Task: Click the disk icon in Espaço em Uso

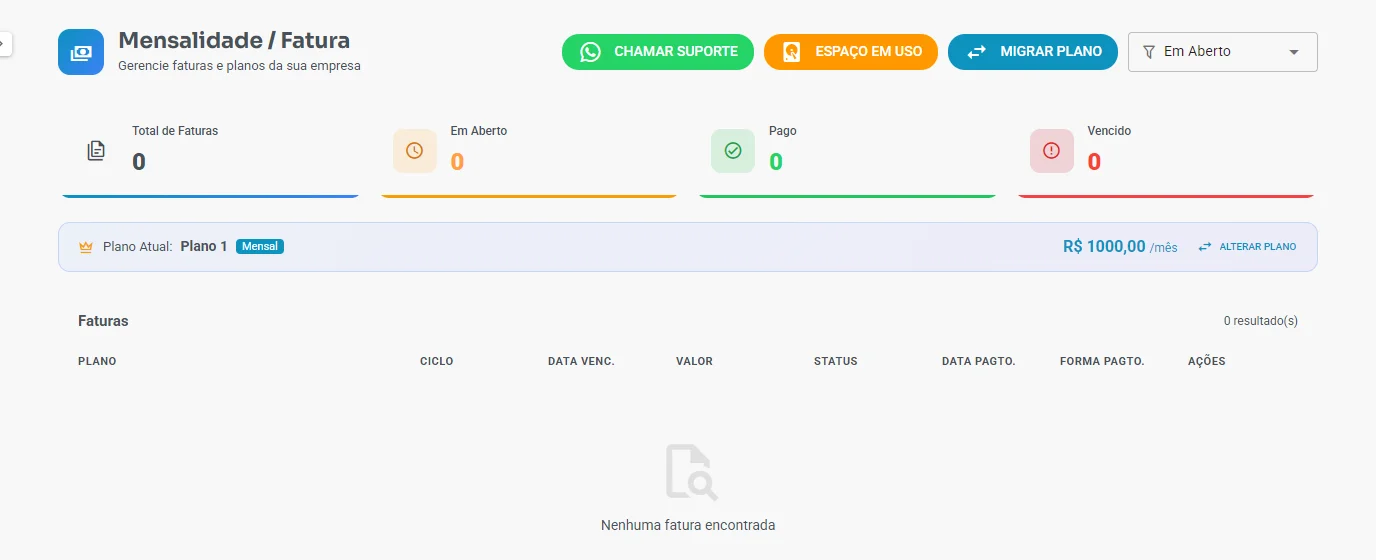Action: (x=792, y=51)
